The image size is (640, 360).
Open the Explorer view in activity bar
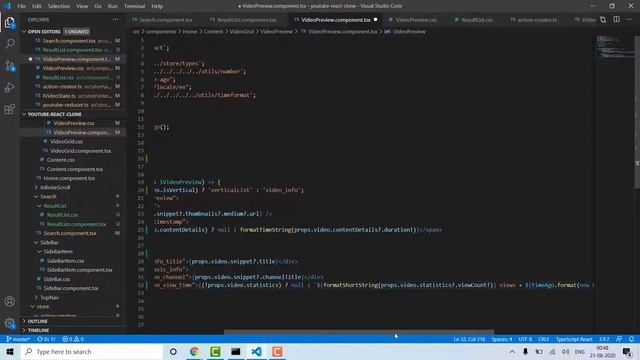(x=9, y=22)
